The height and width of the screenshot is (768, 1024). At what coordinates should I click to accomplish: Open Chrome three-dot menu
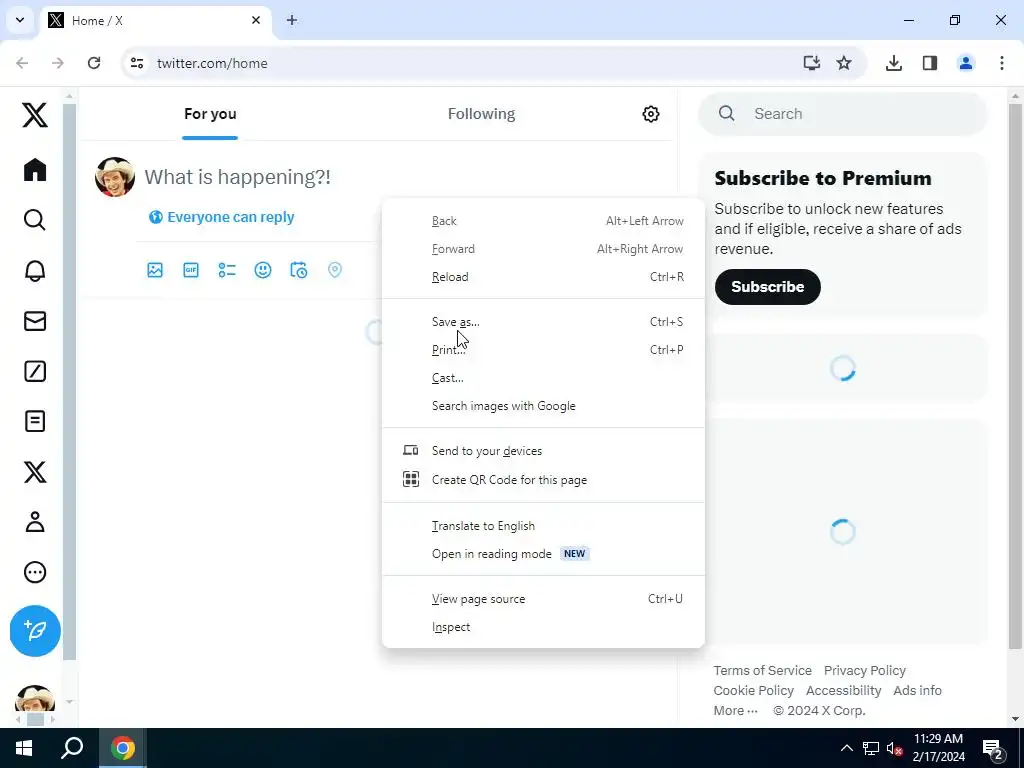tap(1002, 63)
